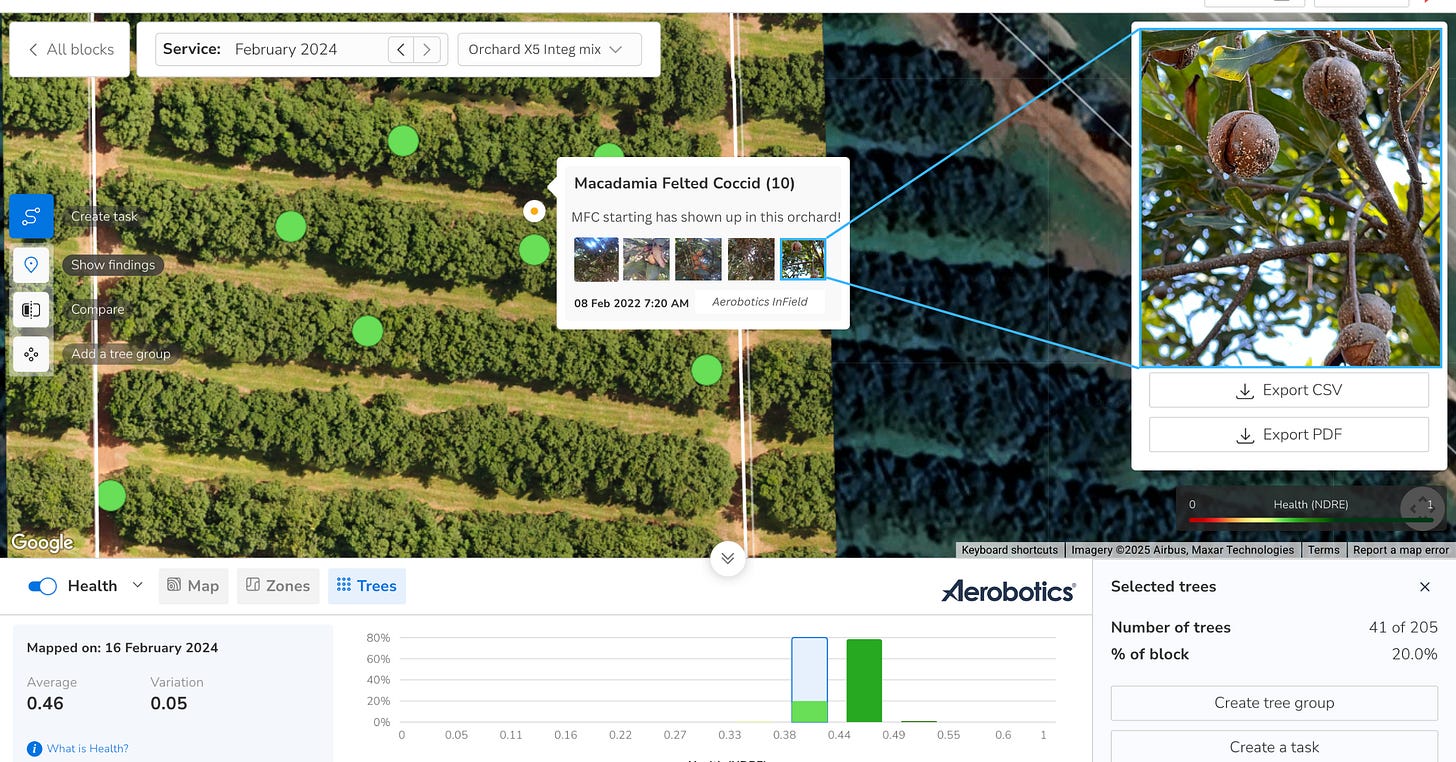Click the Average 0.46 value
Screen dimensions: 1456x762
click(45, 703)
